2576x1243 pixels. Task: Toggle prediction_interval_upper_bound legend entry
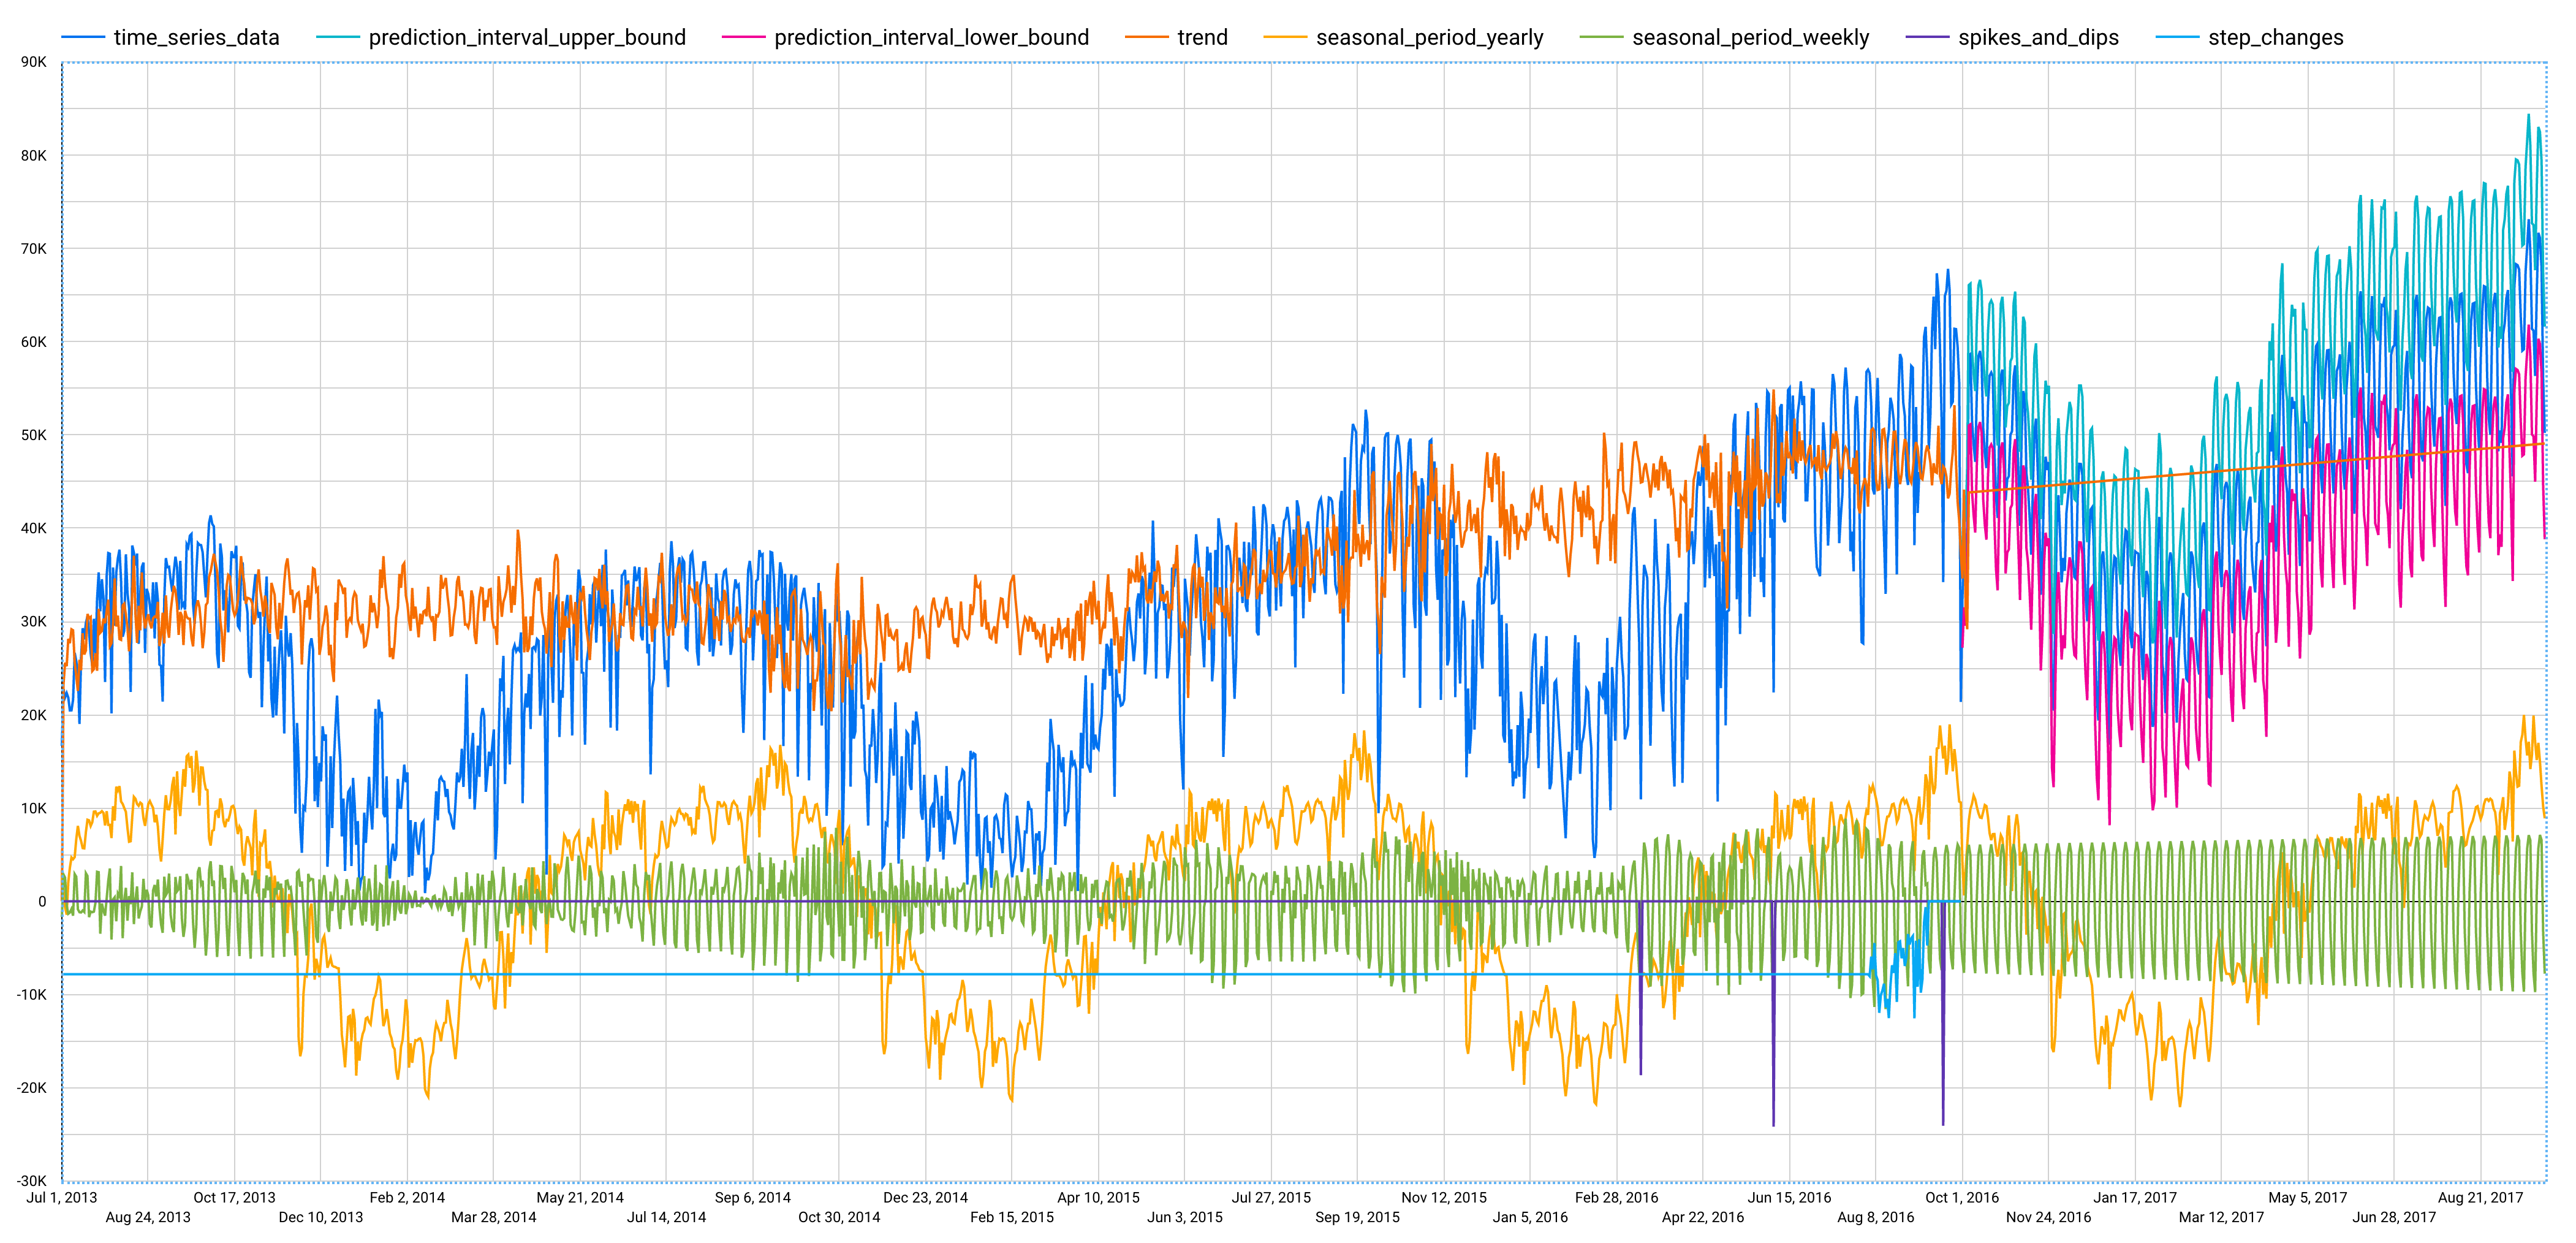coord(501,38)
